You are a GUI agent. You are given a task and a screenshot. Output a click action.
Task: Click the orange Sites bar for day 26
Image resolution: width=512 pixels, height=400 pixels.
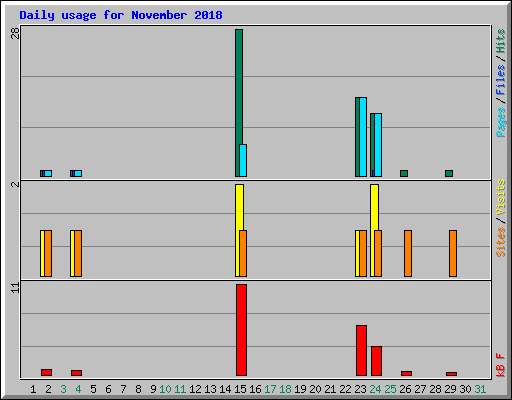point(408,253)
